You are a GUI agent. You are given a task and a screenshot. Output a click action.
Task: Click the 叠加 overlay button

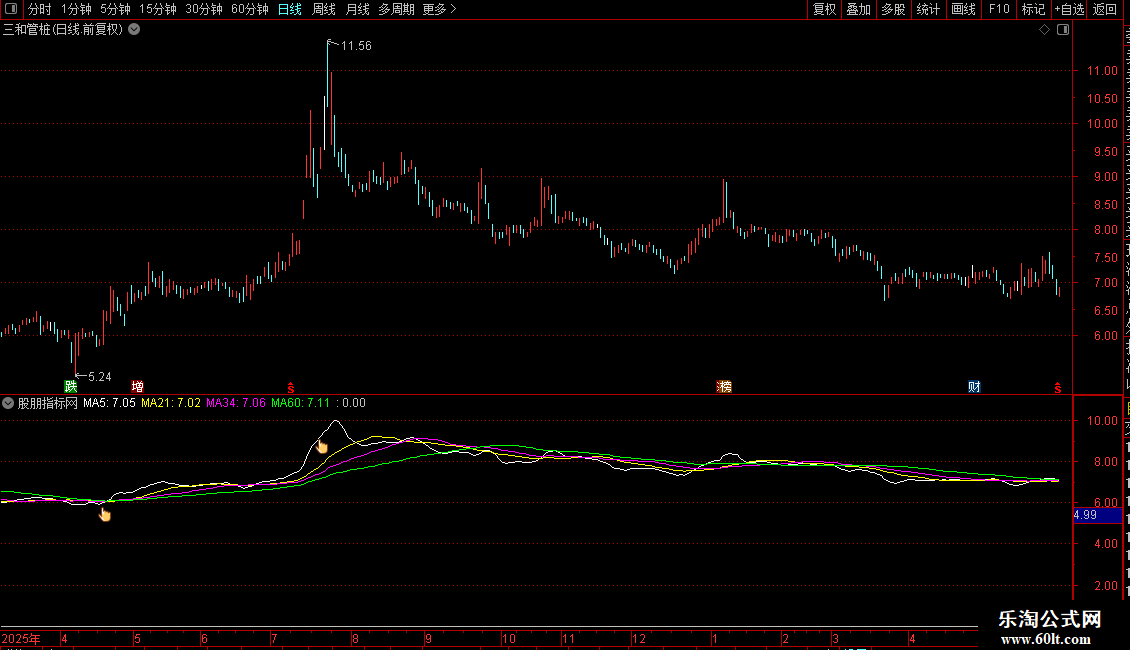tap(858, 9)
